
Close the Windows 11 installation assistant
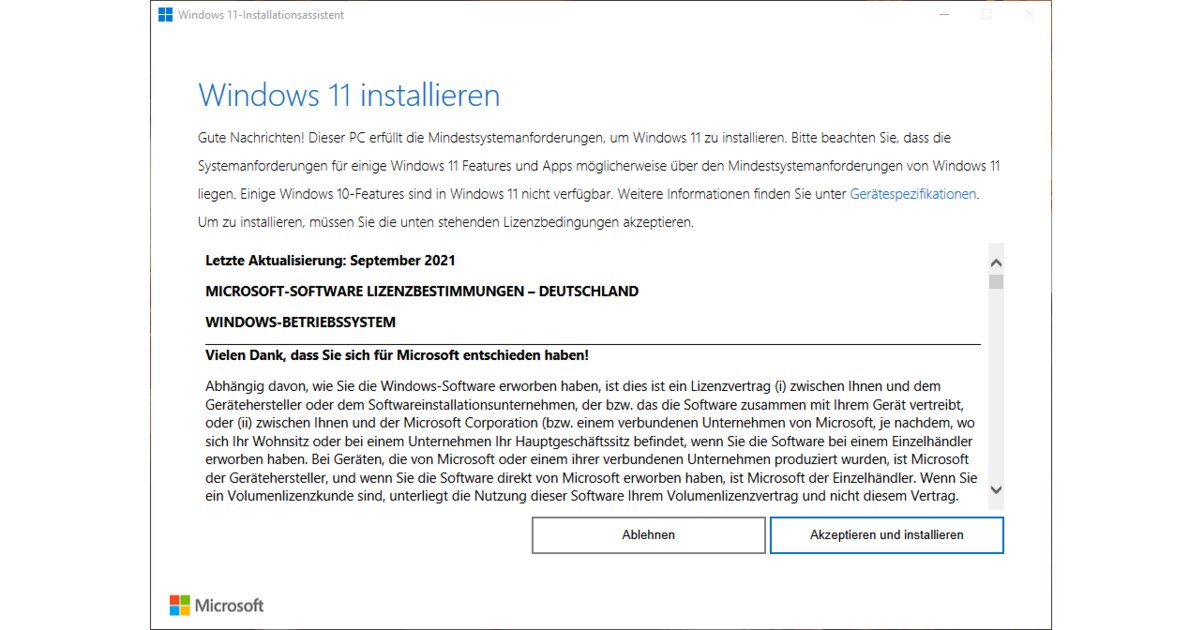tap(1030, 15)
